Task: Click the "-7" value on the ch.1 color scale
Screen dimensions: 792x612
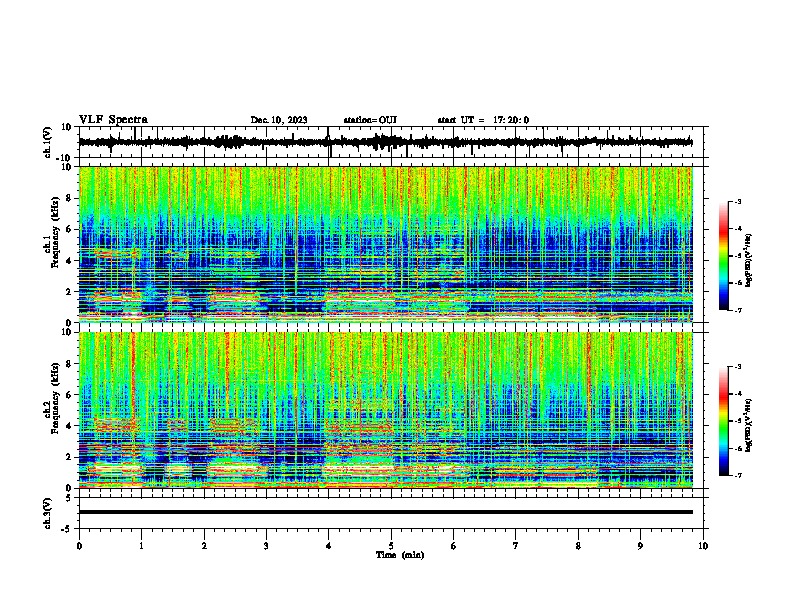Action: pyautogui.click(x=738, y=310)
